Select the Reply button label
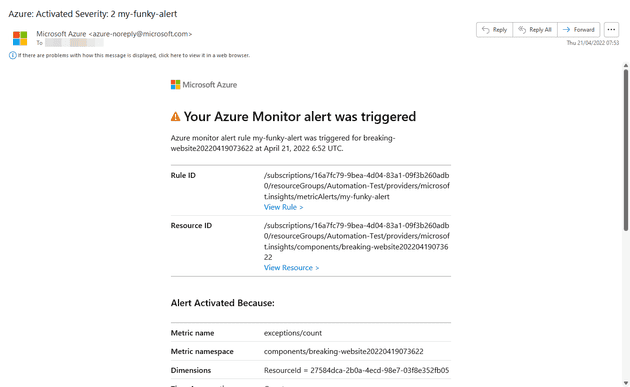This screenshot has height=387, width=630. coord(500,30)
